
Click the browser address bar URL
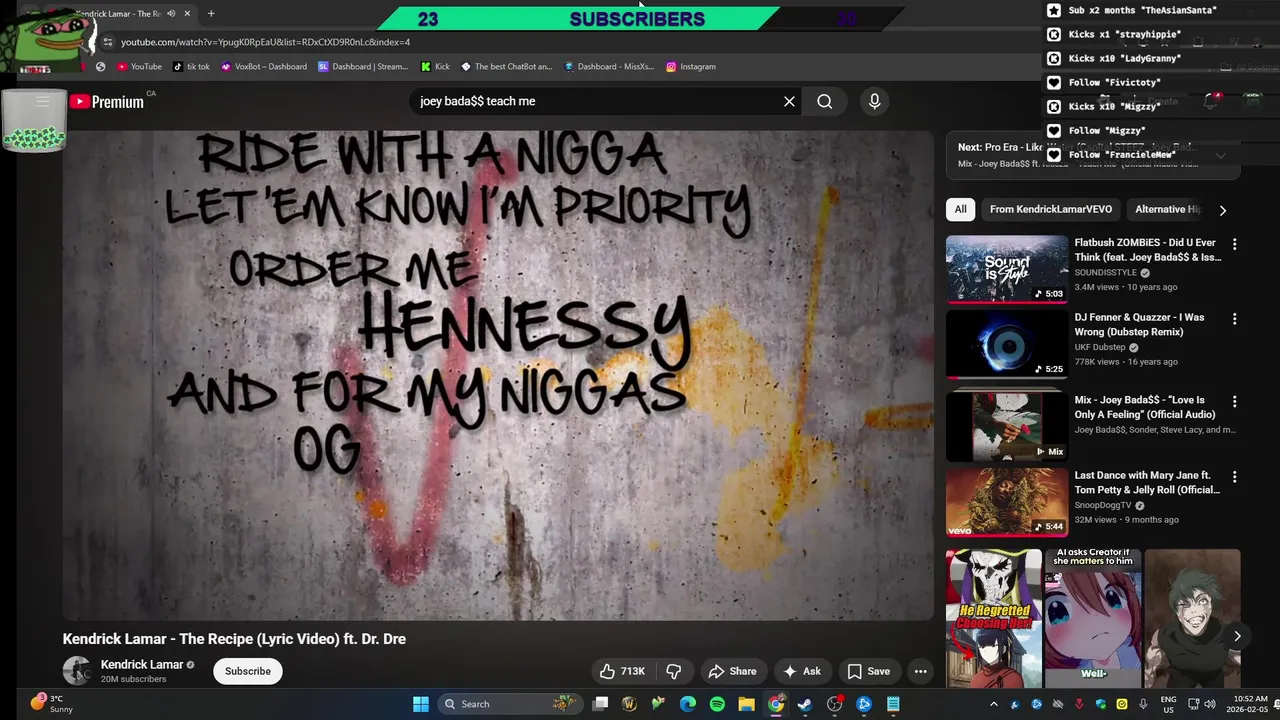265,42
